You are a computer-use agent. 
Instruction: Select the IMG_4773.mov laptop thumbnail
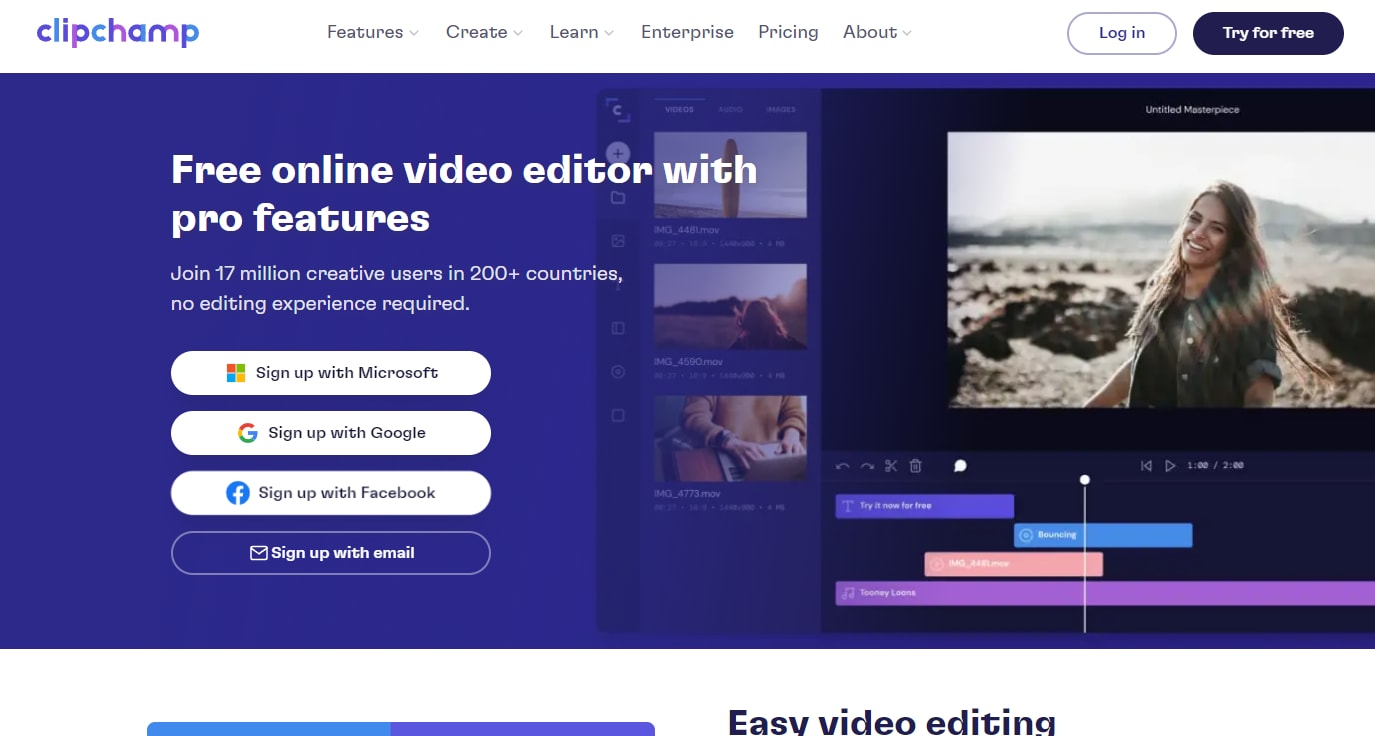pos(730,439)
